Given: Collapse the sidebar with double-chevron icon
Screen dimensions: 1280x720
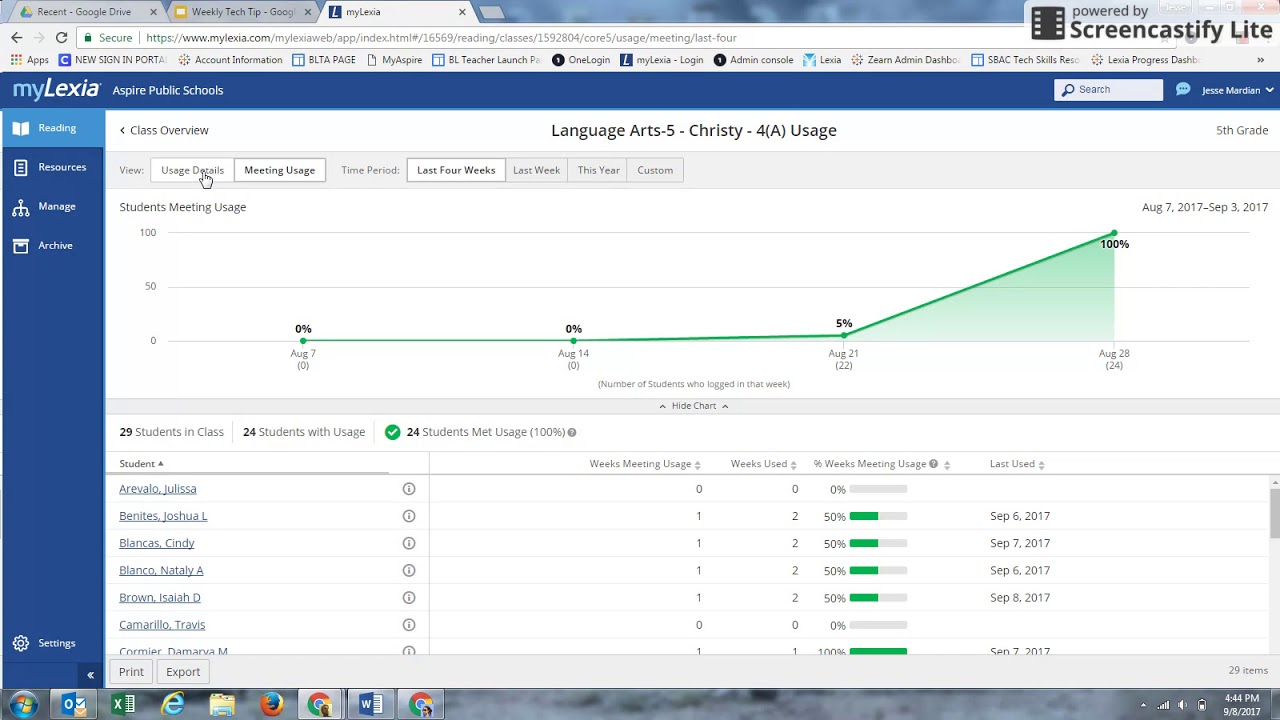Looking at the screenshot, I should coord(90,675).
